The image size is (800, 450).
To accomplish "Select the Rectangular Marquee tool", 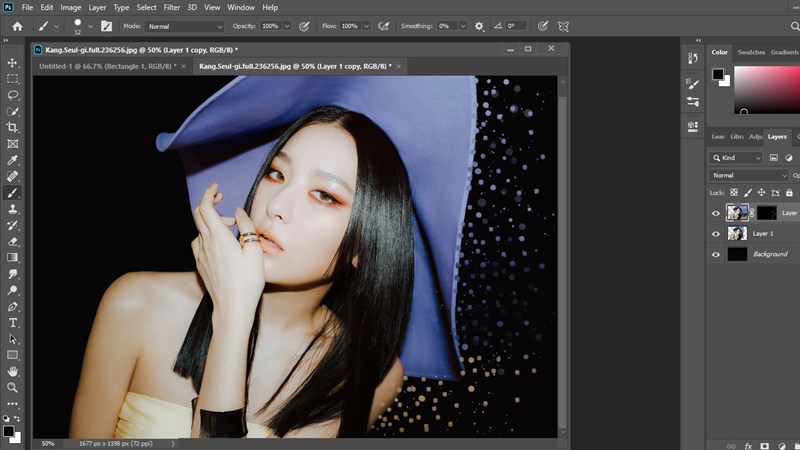I will (12, 79).
